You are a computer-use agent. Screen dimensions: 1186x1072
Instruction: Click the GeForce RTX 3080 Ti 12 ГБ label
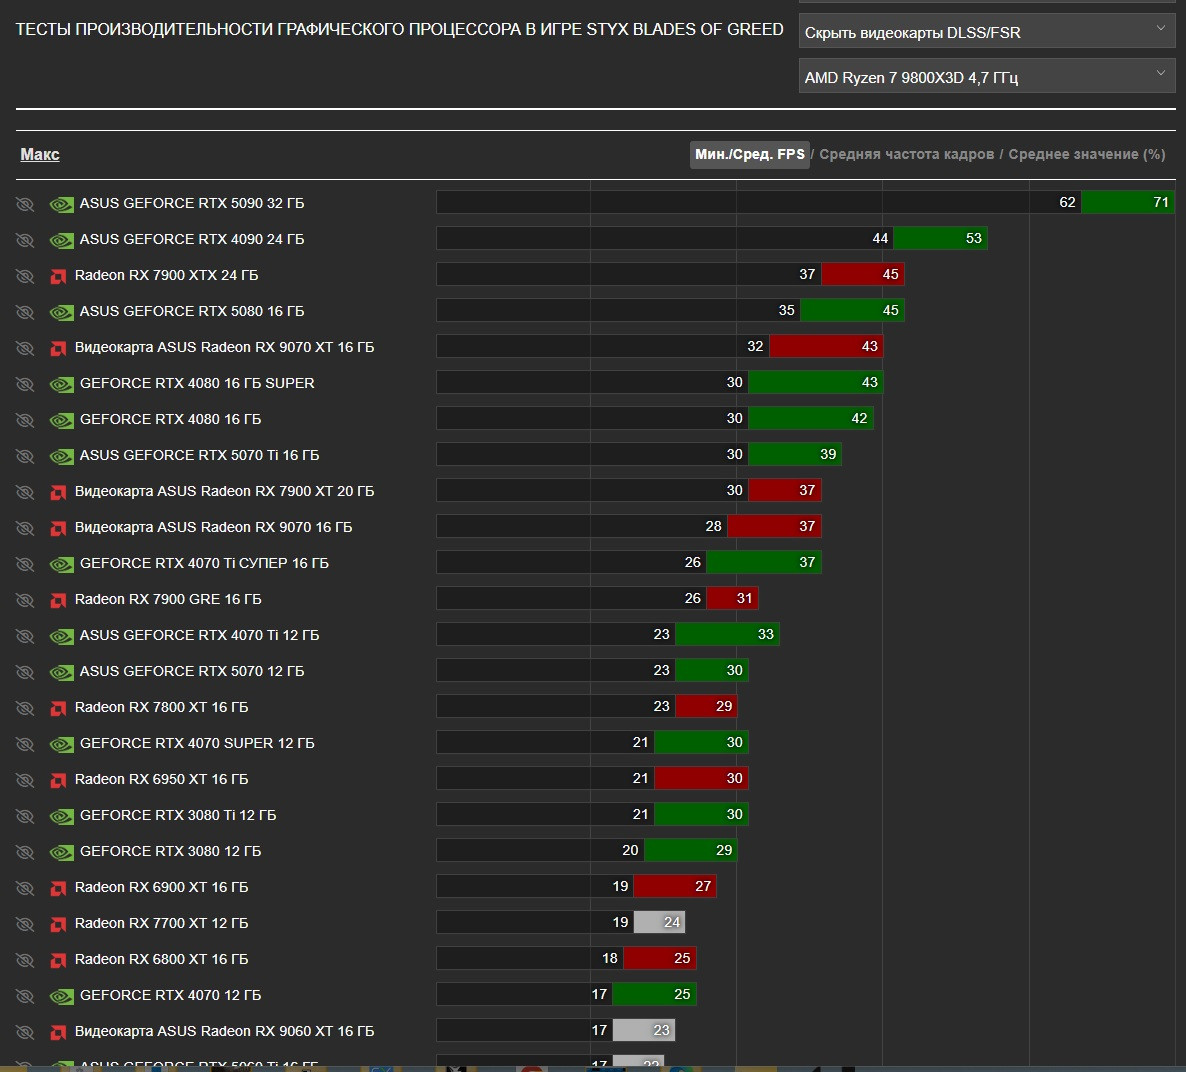pos(178,816)
